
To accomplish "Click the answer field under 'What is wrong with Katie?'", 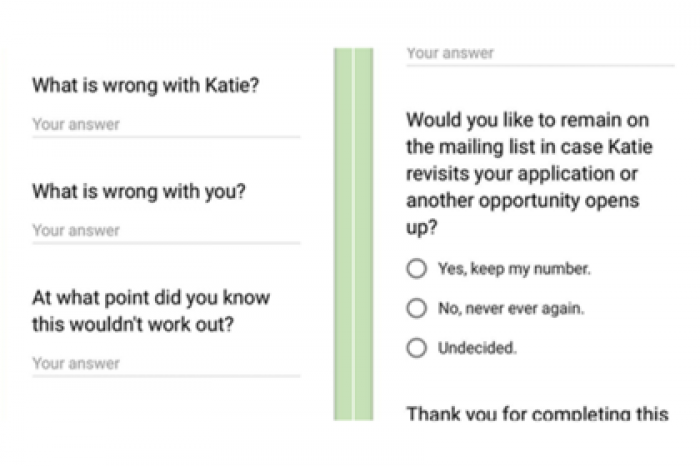I will [x=166, y=125].
